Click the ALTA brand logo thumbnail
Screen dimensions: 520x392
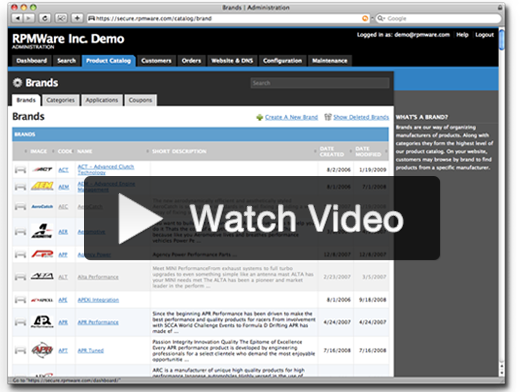42,276
